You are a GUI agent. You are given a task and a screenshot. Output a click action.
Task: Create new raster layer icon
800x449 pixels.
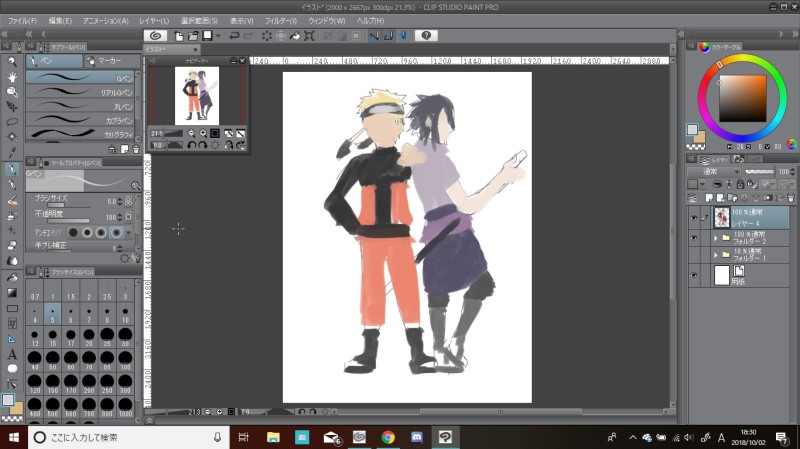(x=709, y=197)
